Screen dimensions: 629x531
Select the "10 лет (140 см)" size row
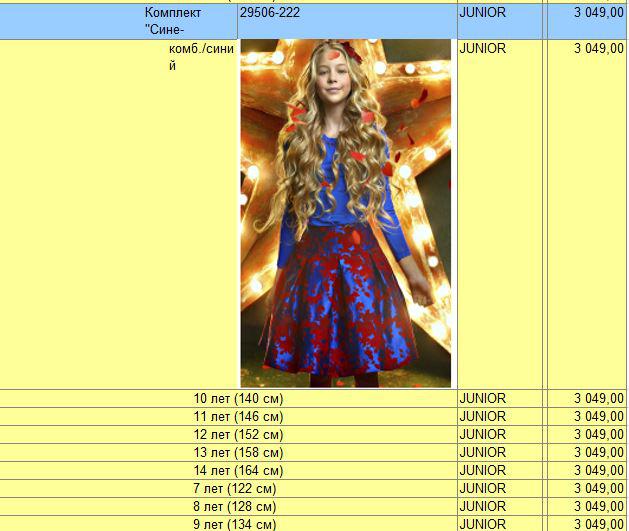coord(238,398)
